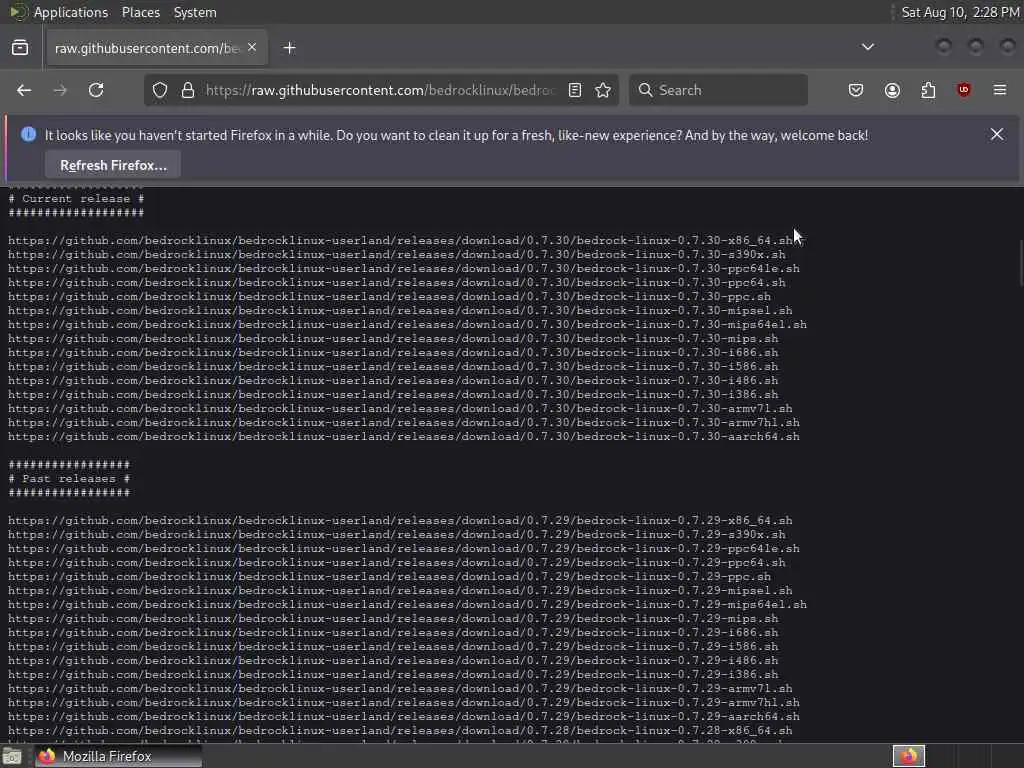The height and width of the screenshot is (768, 1024).
Task: Open Firefox account icon
Action: point(892,90)
